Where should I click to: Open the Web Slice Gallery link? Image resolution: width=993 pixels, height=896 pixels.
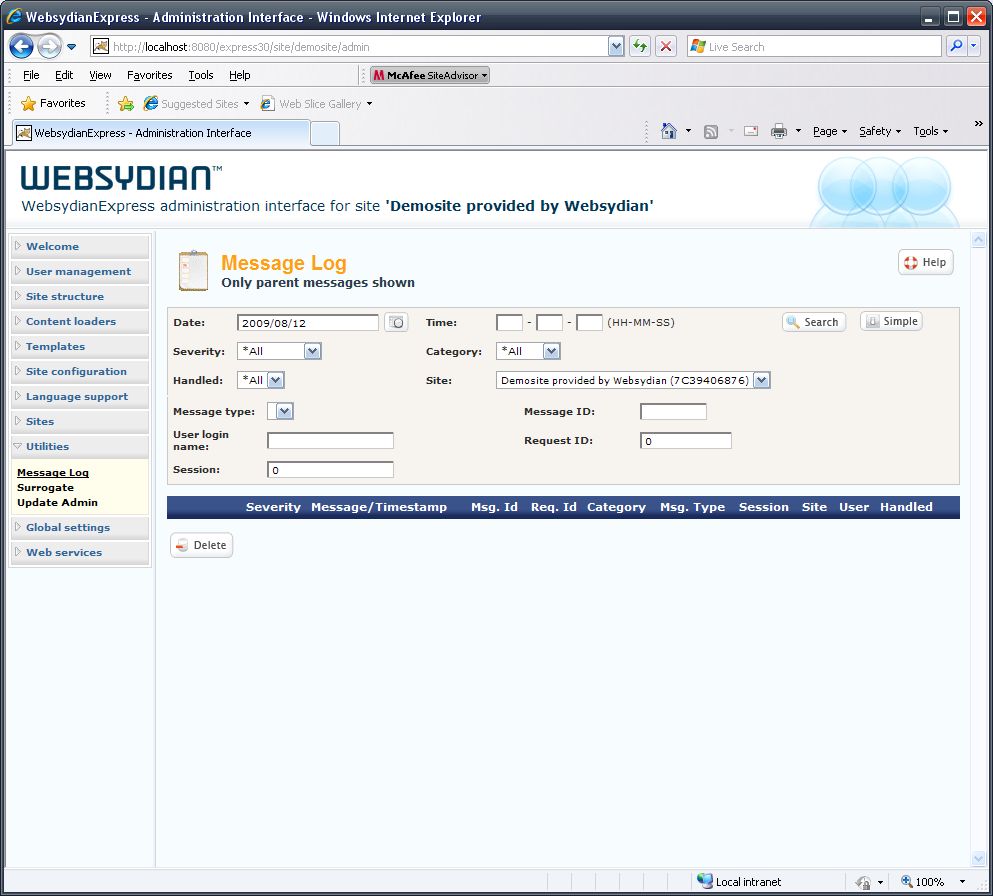[317, 104]
